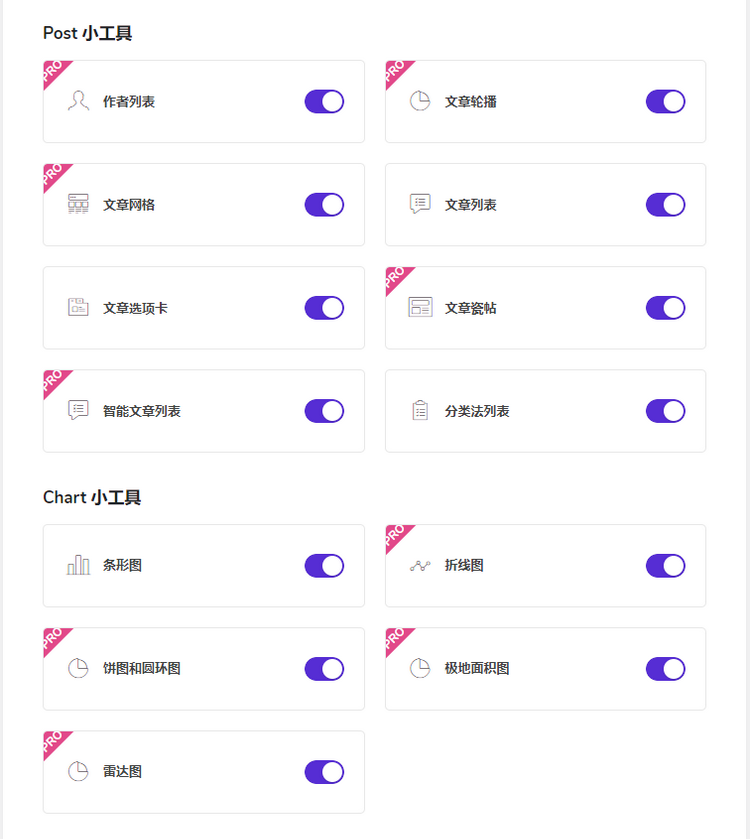Disable the 极地面积图 toggle

(x=665, y=669)
